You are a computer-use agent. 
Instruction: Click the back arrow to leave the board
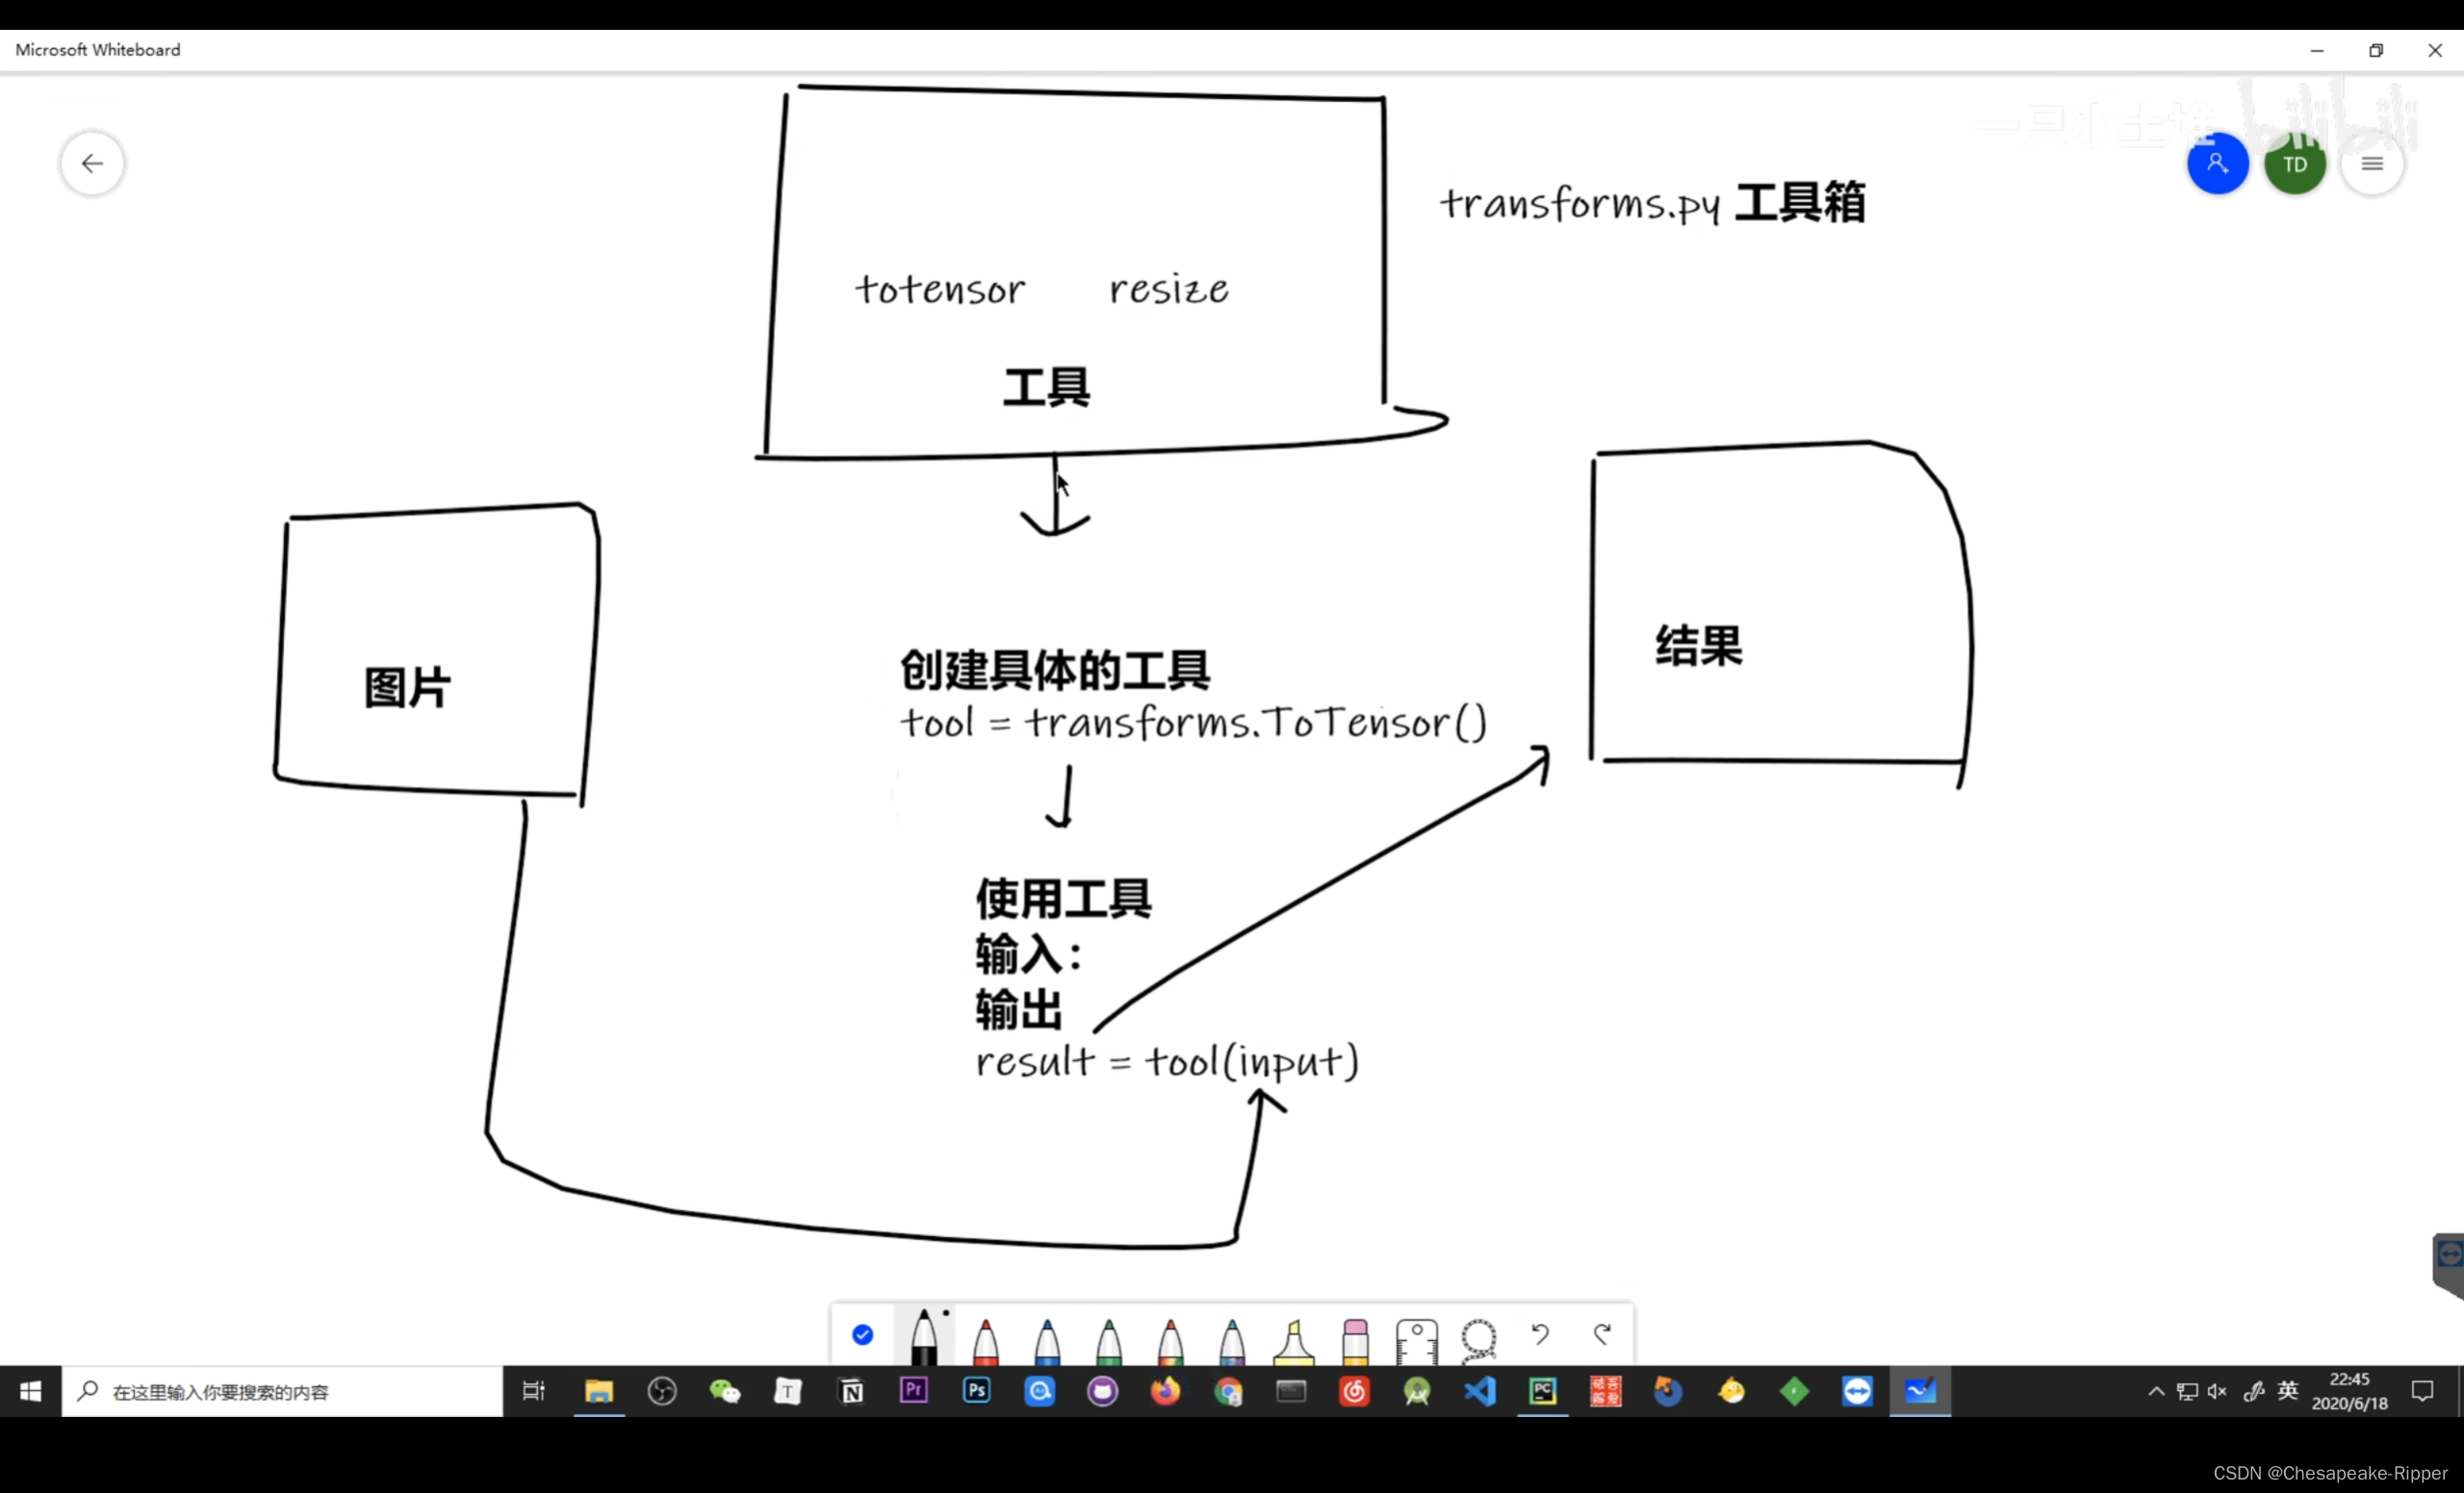(91, 163)
